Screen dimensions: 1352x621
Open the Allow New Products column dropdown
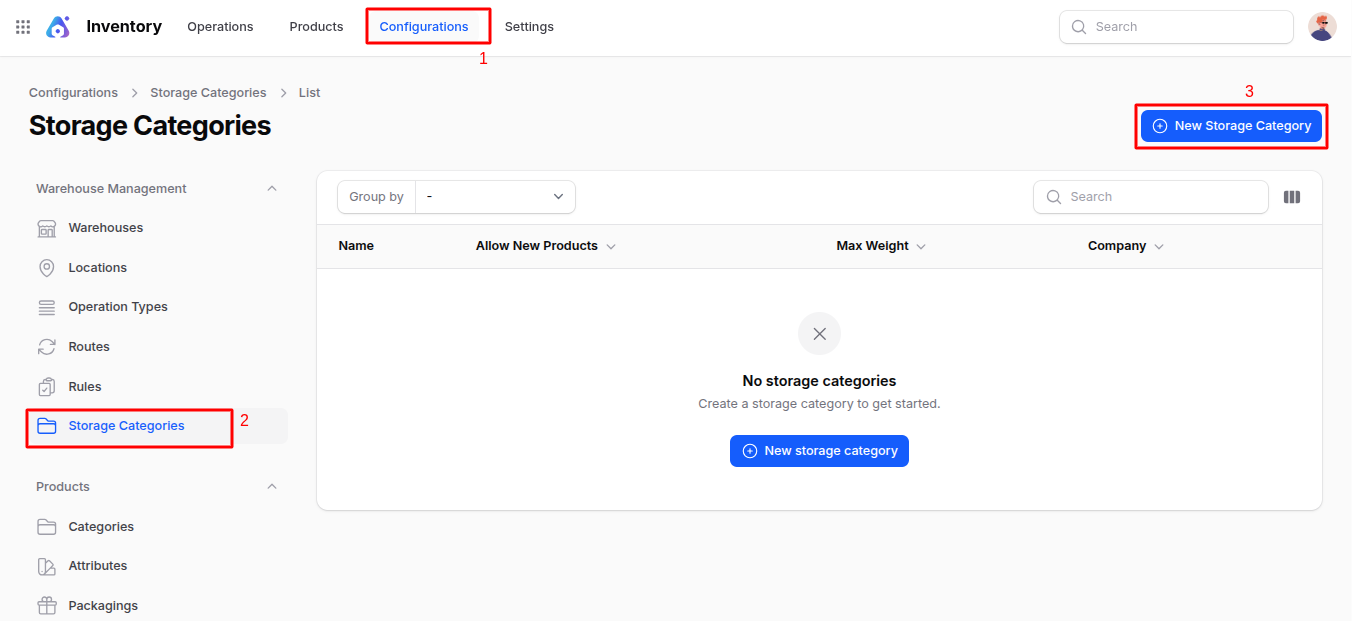pos(611,245)
